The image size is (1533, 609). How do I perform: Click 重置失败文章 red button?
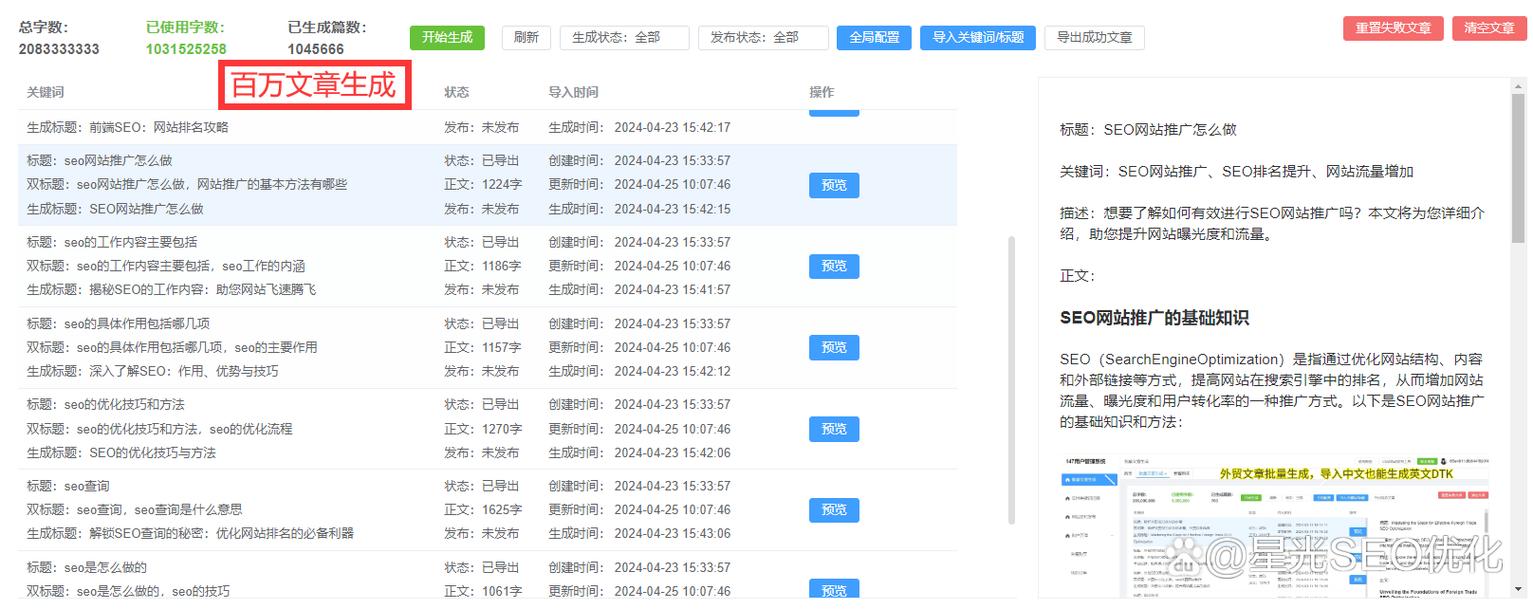coord(1393,28)
